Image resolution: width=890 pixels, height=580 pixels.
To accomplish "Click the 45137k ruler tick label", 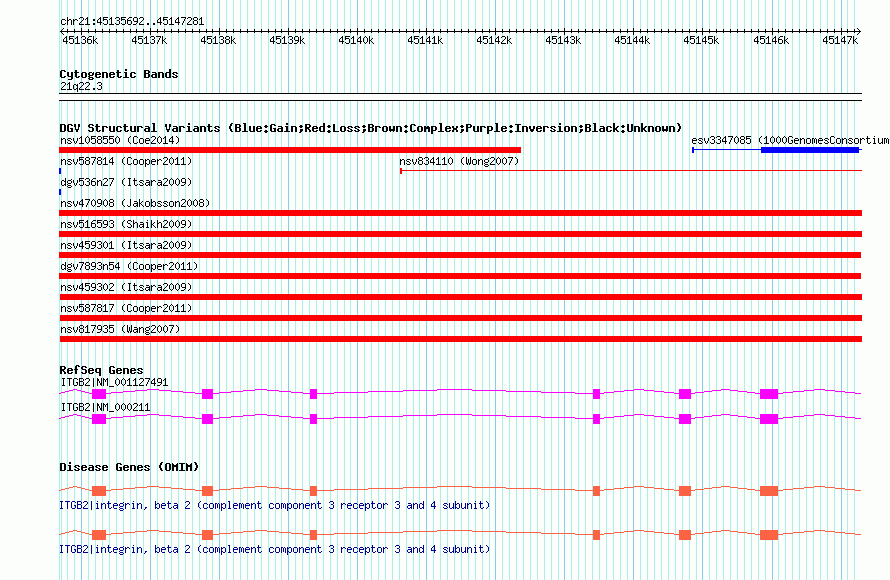I will coord(149,40).
